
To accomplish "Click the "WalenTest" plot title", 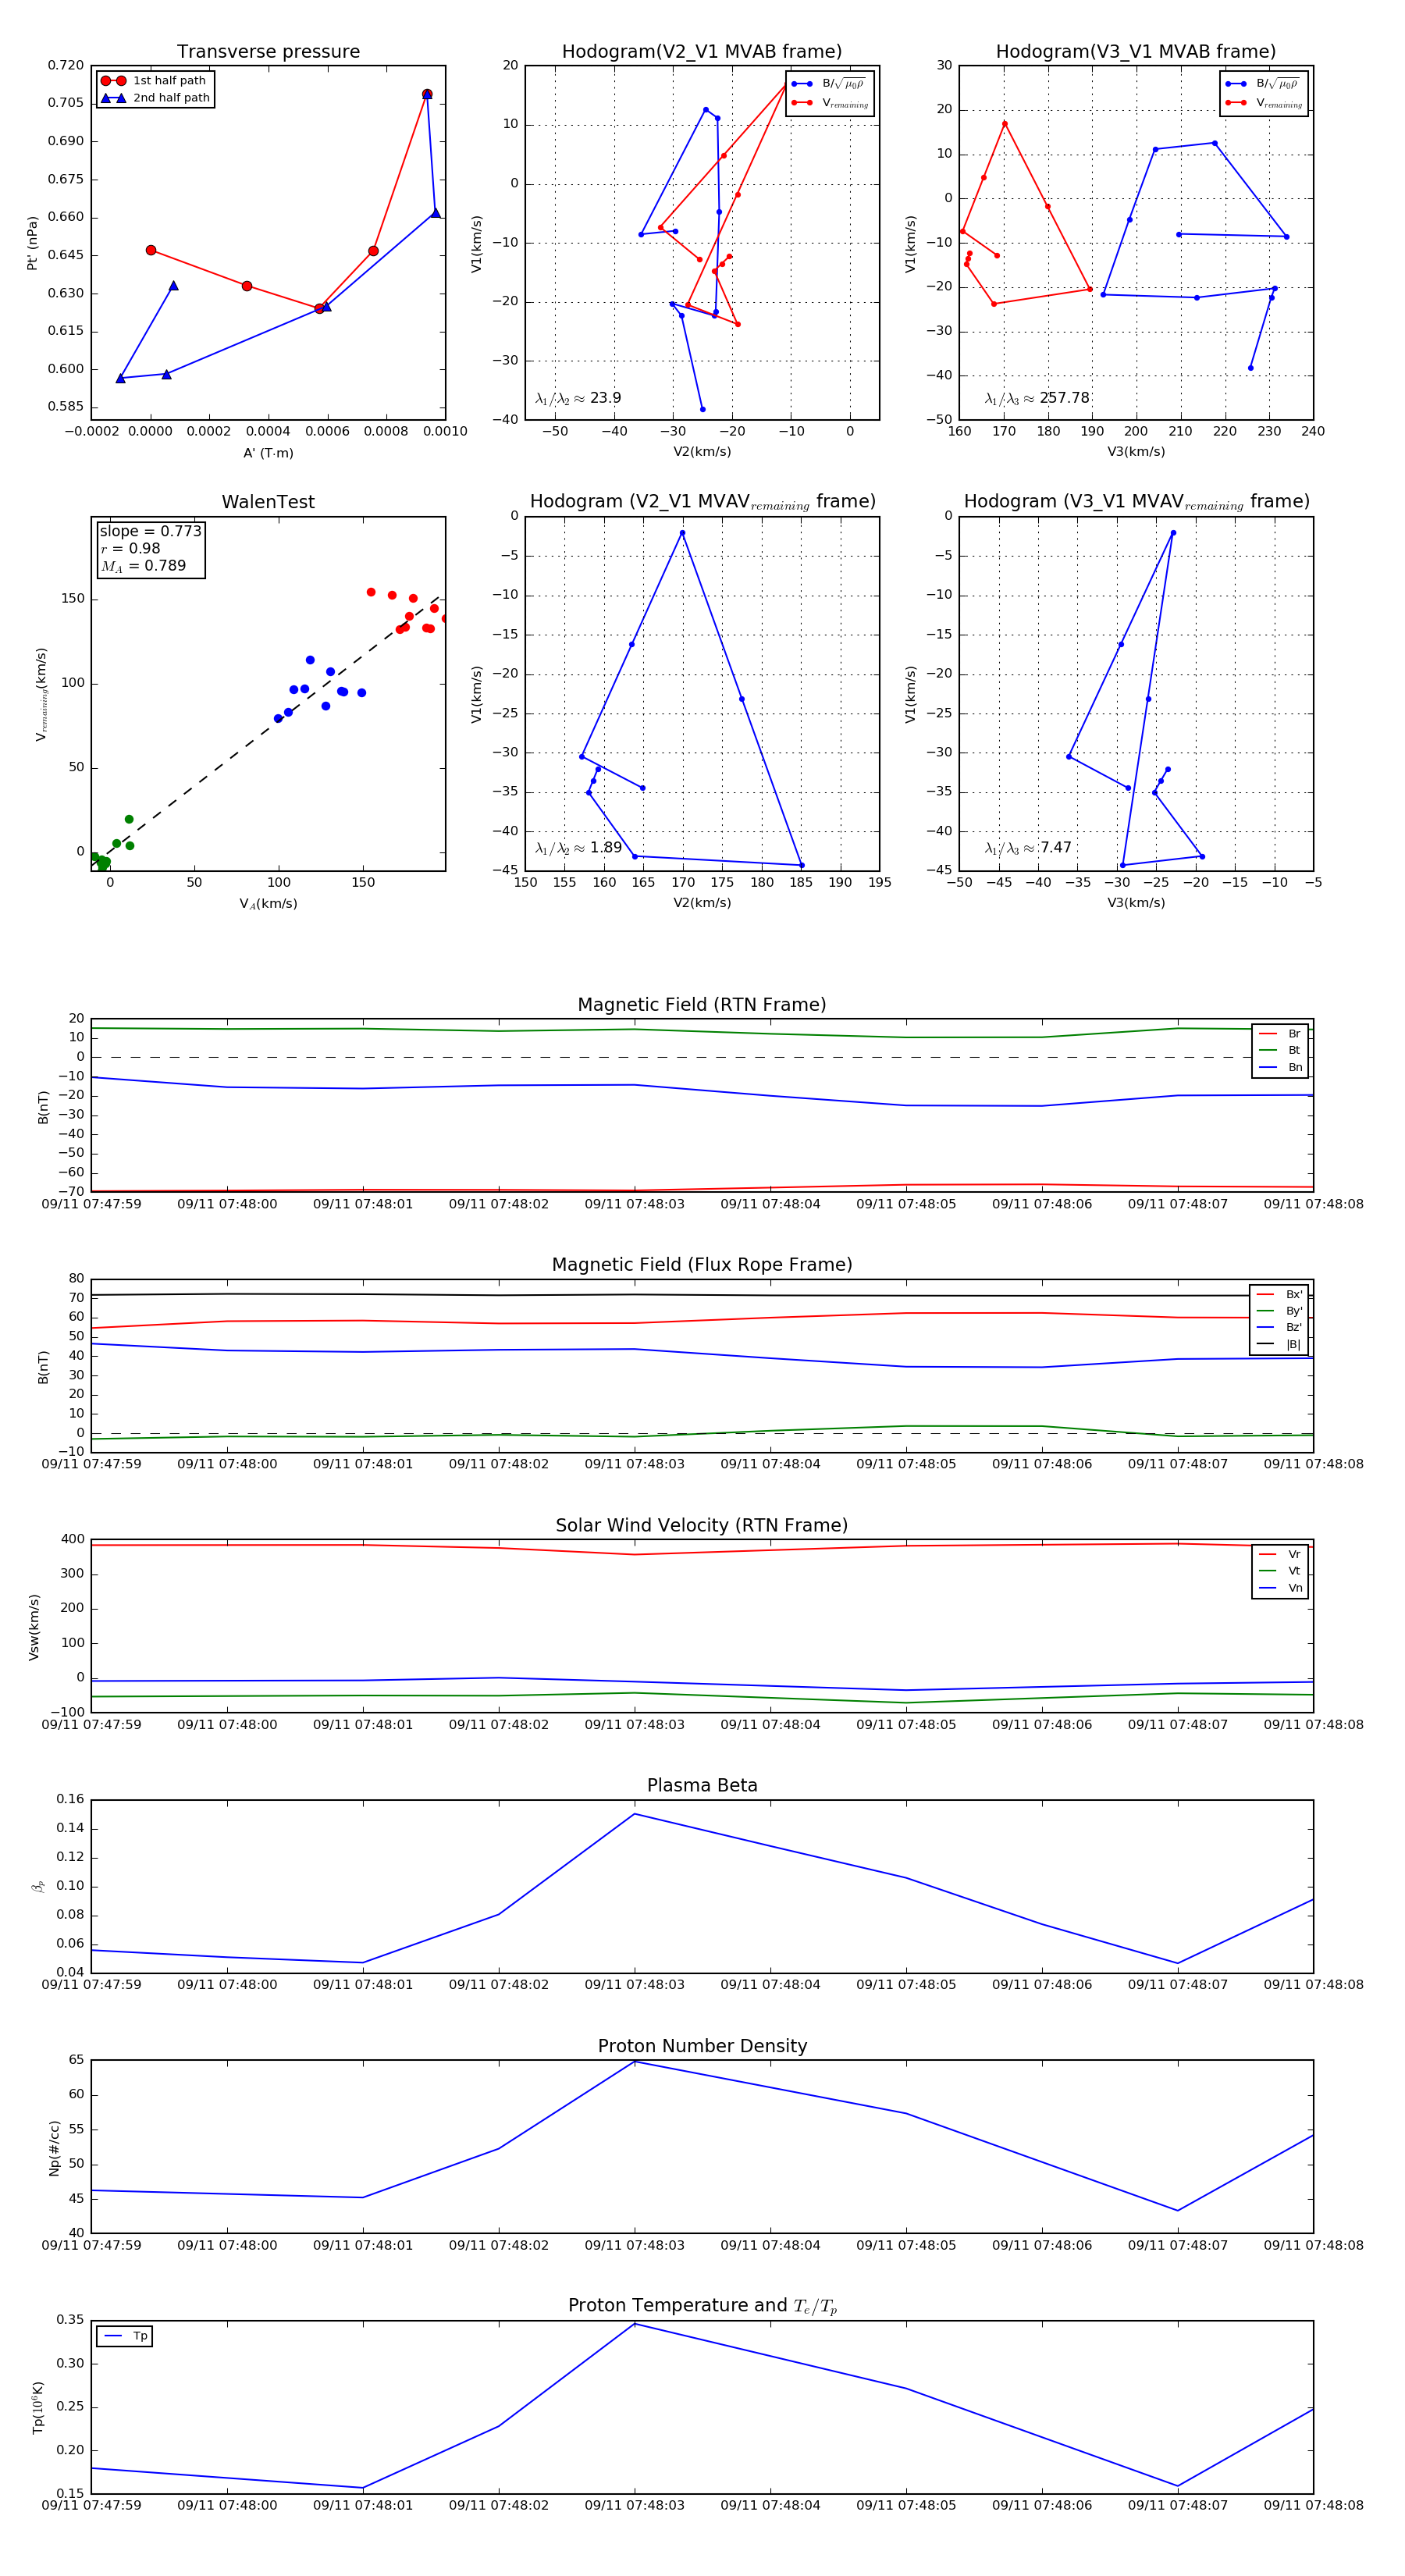I will click(268, 502).
